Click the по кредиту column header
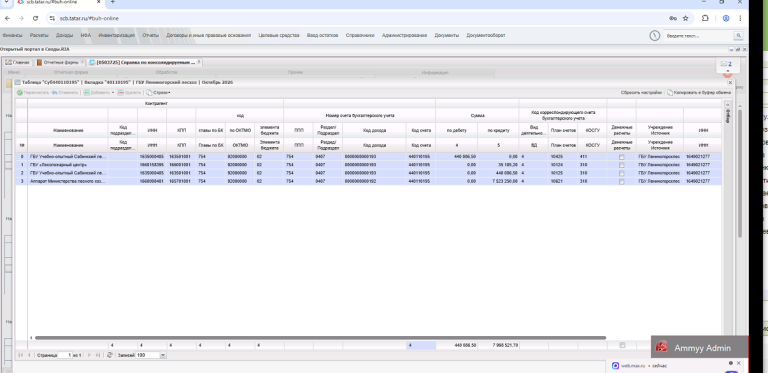This screenshot has width=768, height=373. (498, 130)
